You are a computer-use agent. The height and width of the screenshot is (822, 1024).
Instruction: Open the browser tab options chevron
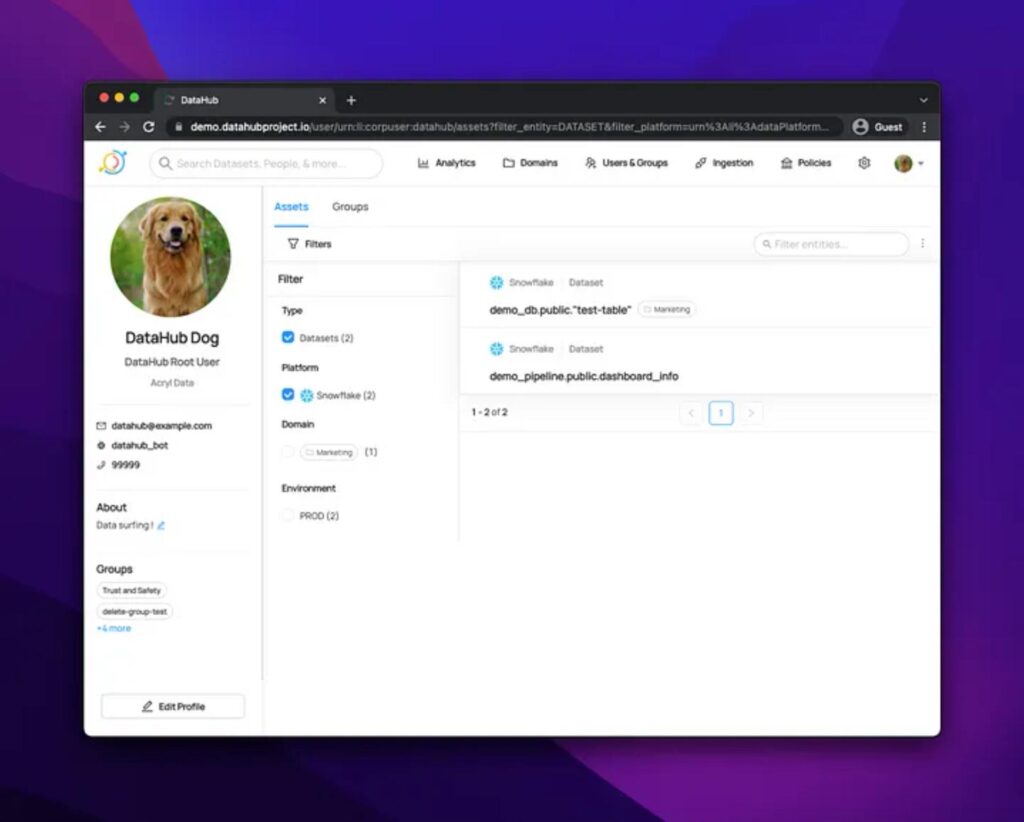point(922,100)
